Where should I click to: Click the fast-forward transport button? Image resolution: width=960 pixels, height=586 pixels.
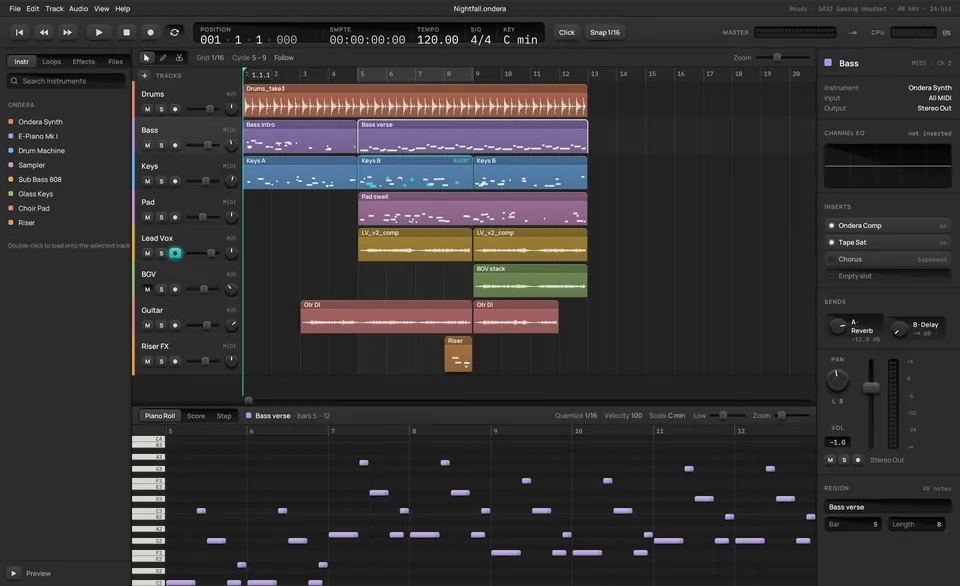[x=67, y=32]
